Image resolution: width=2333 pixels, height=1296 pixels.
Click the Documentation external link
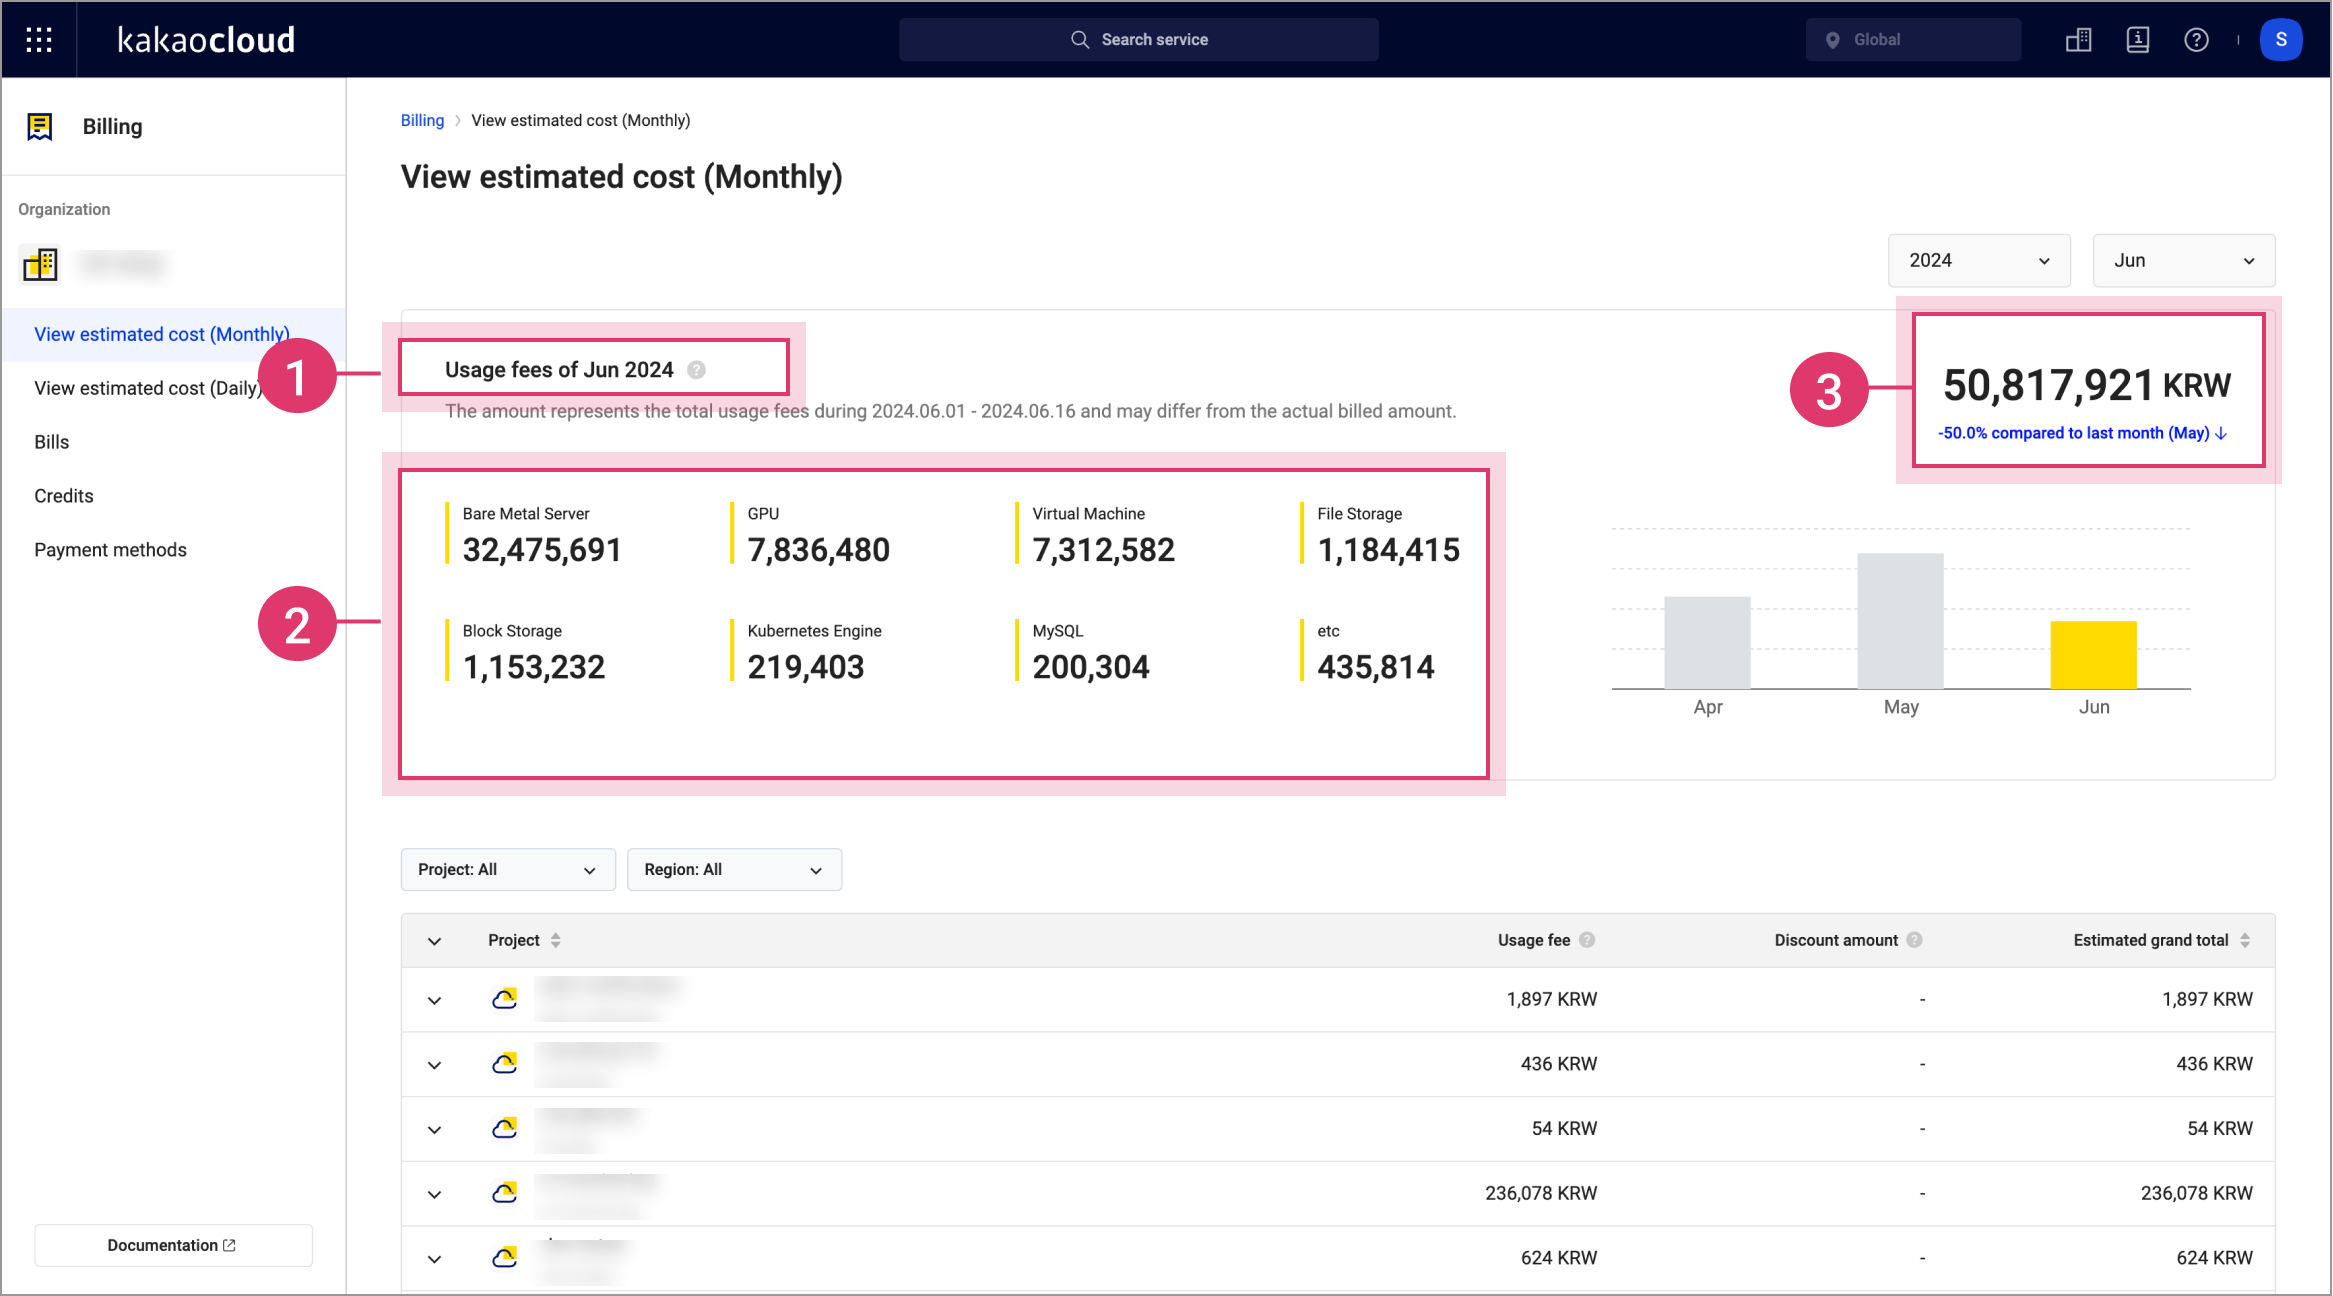[x=171, y=1245]
